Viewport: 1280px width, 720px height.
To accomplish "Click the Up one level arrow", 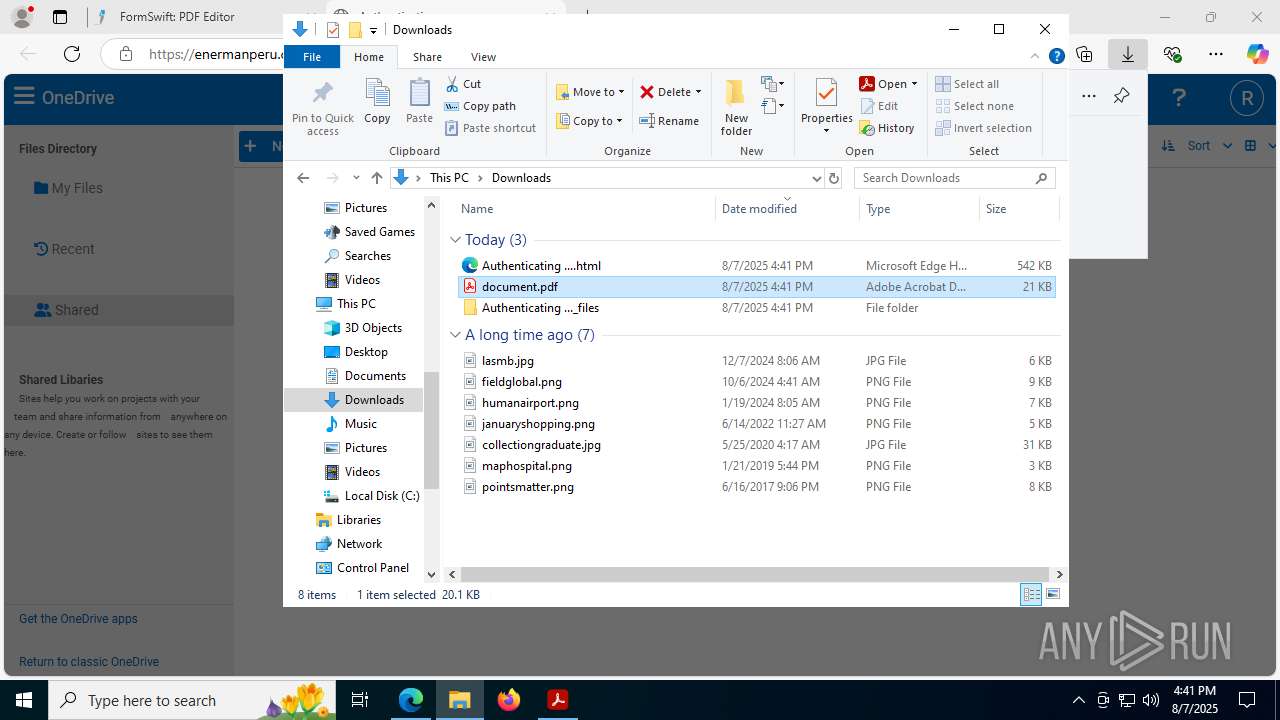I will tap(377, 178).
